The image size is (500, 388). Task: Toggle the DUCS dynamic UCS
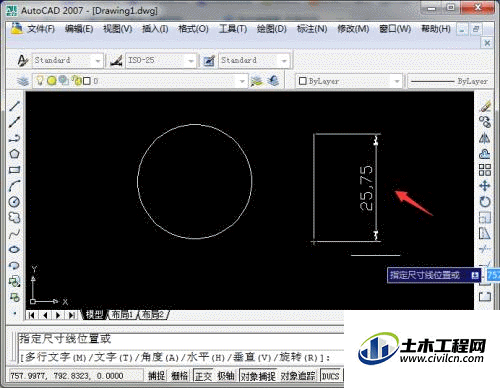331,376
